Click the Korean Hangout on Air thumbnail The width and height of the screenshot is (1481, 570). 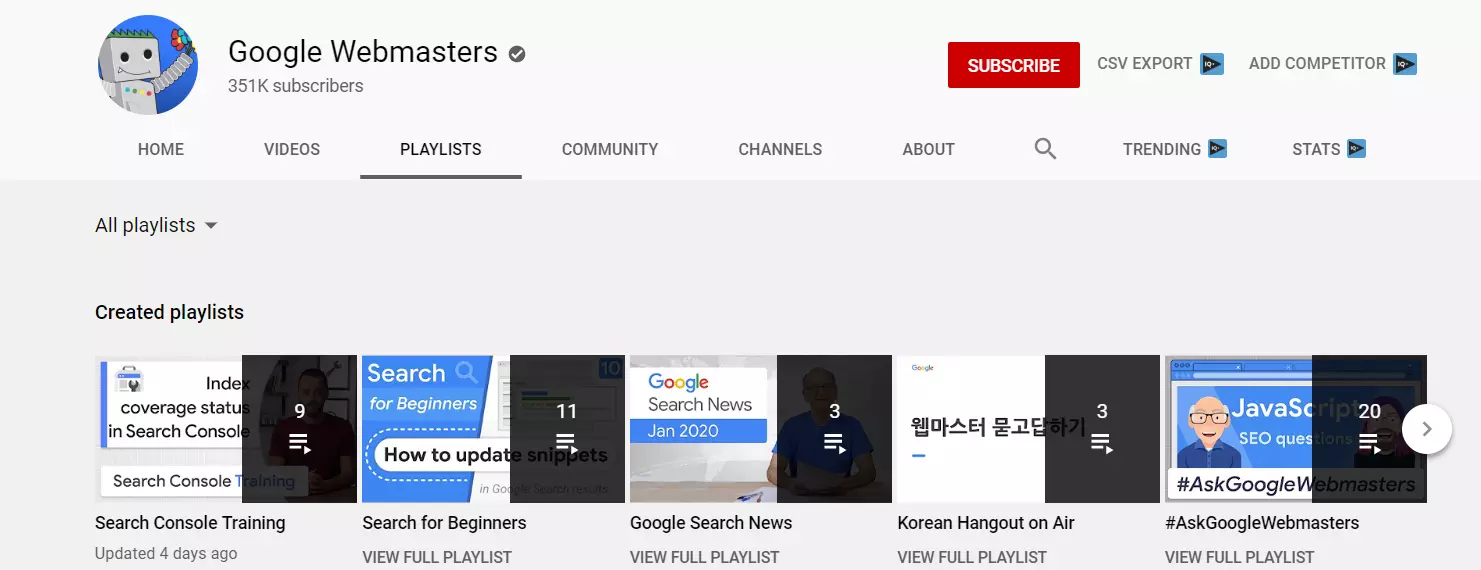click(x=1028, y=429)
